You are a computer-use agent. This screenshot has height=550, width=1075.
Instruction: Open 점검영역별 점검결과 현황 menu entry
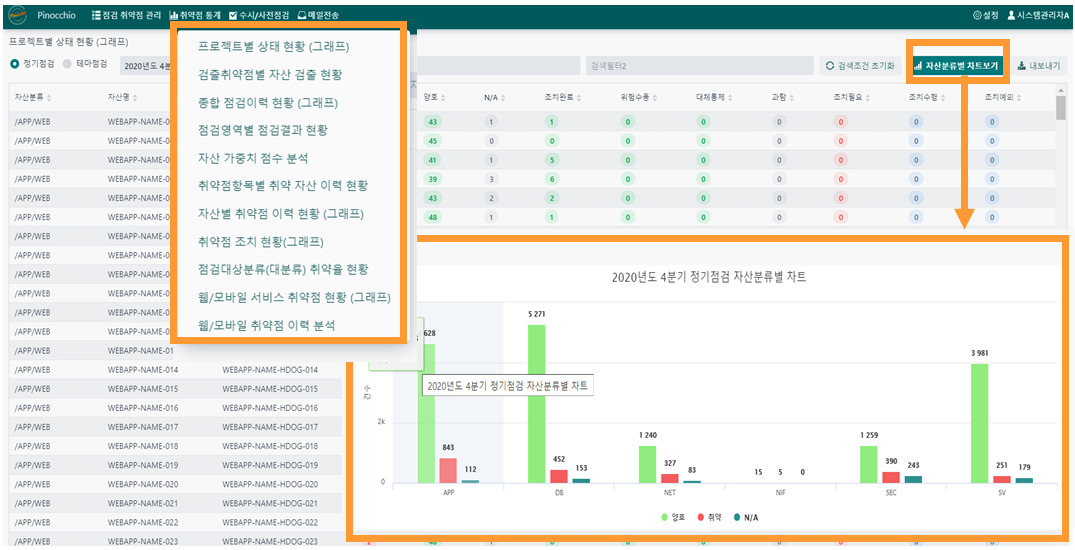263,130
